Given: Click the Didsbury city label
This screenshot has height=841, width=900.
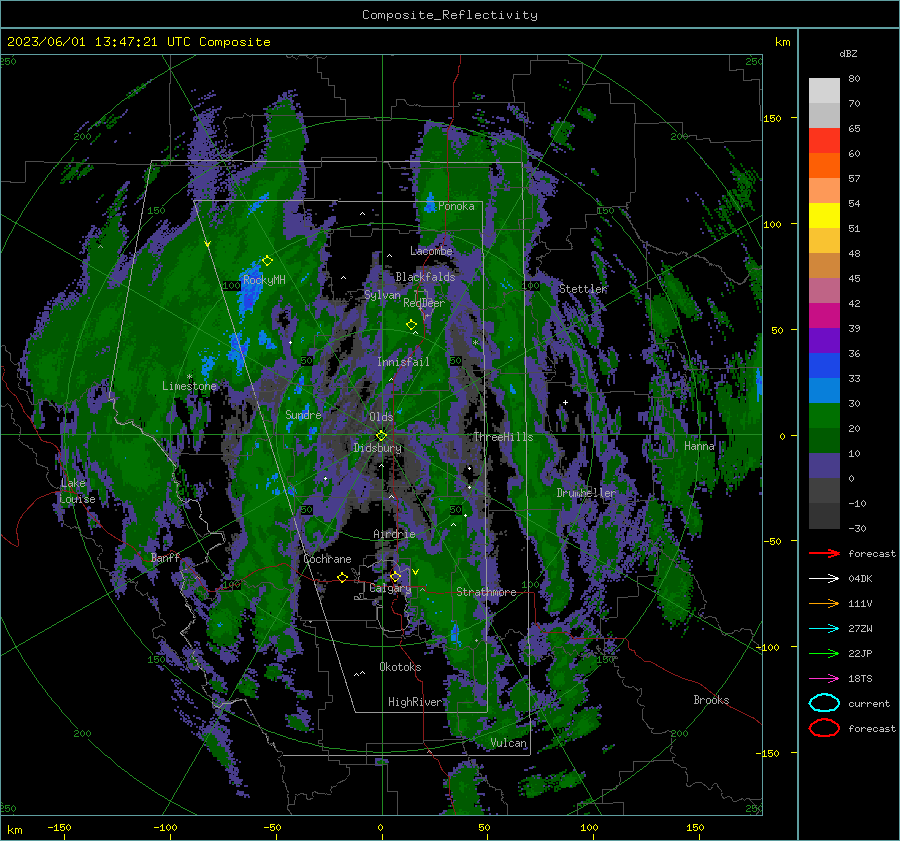Looking at the screenshot, I should 377,448.
